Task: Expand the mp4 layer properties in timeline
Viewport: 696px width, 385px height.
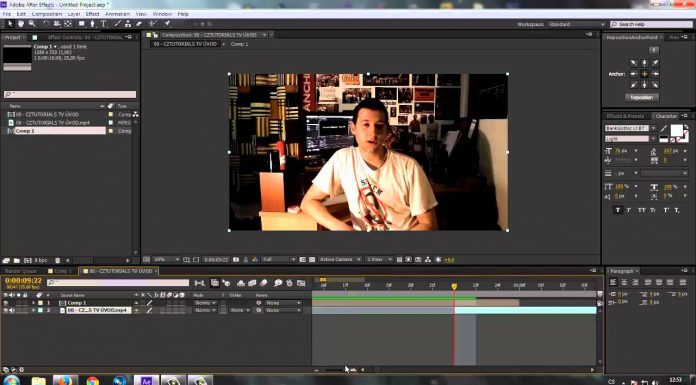Action: [33, 310]
